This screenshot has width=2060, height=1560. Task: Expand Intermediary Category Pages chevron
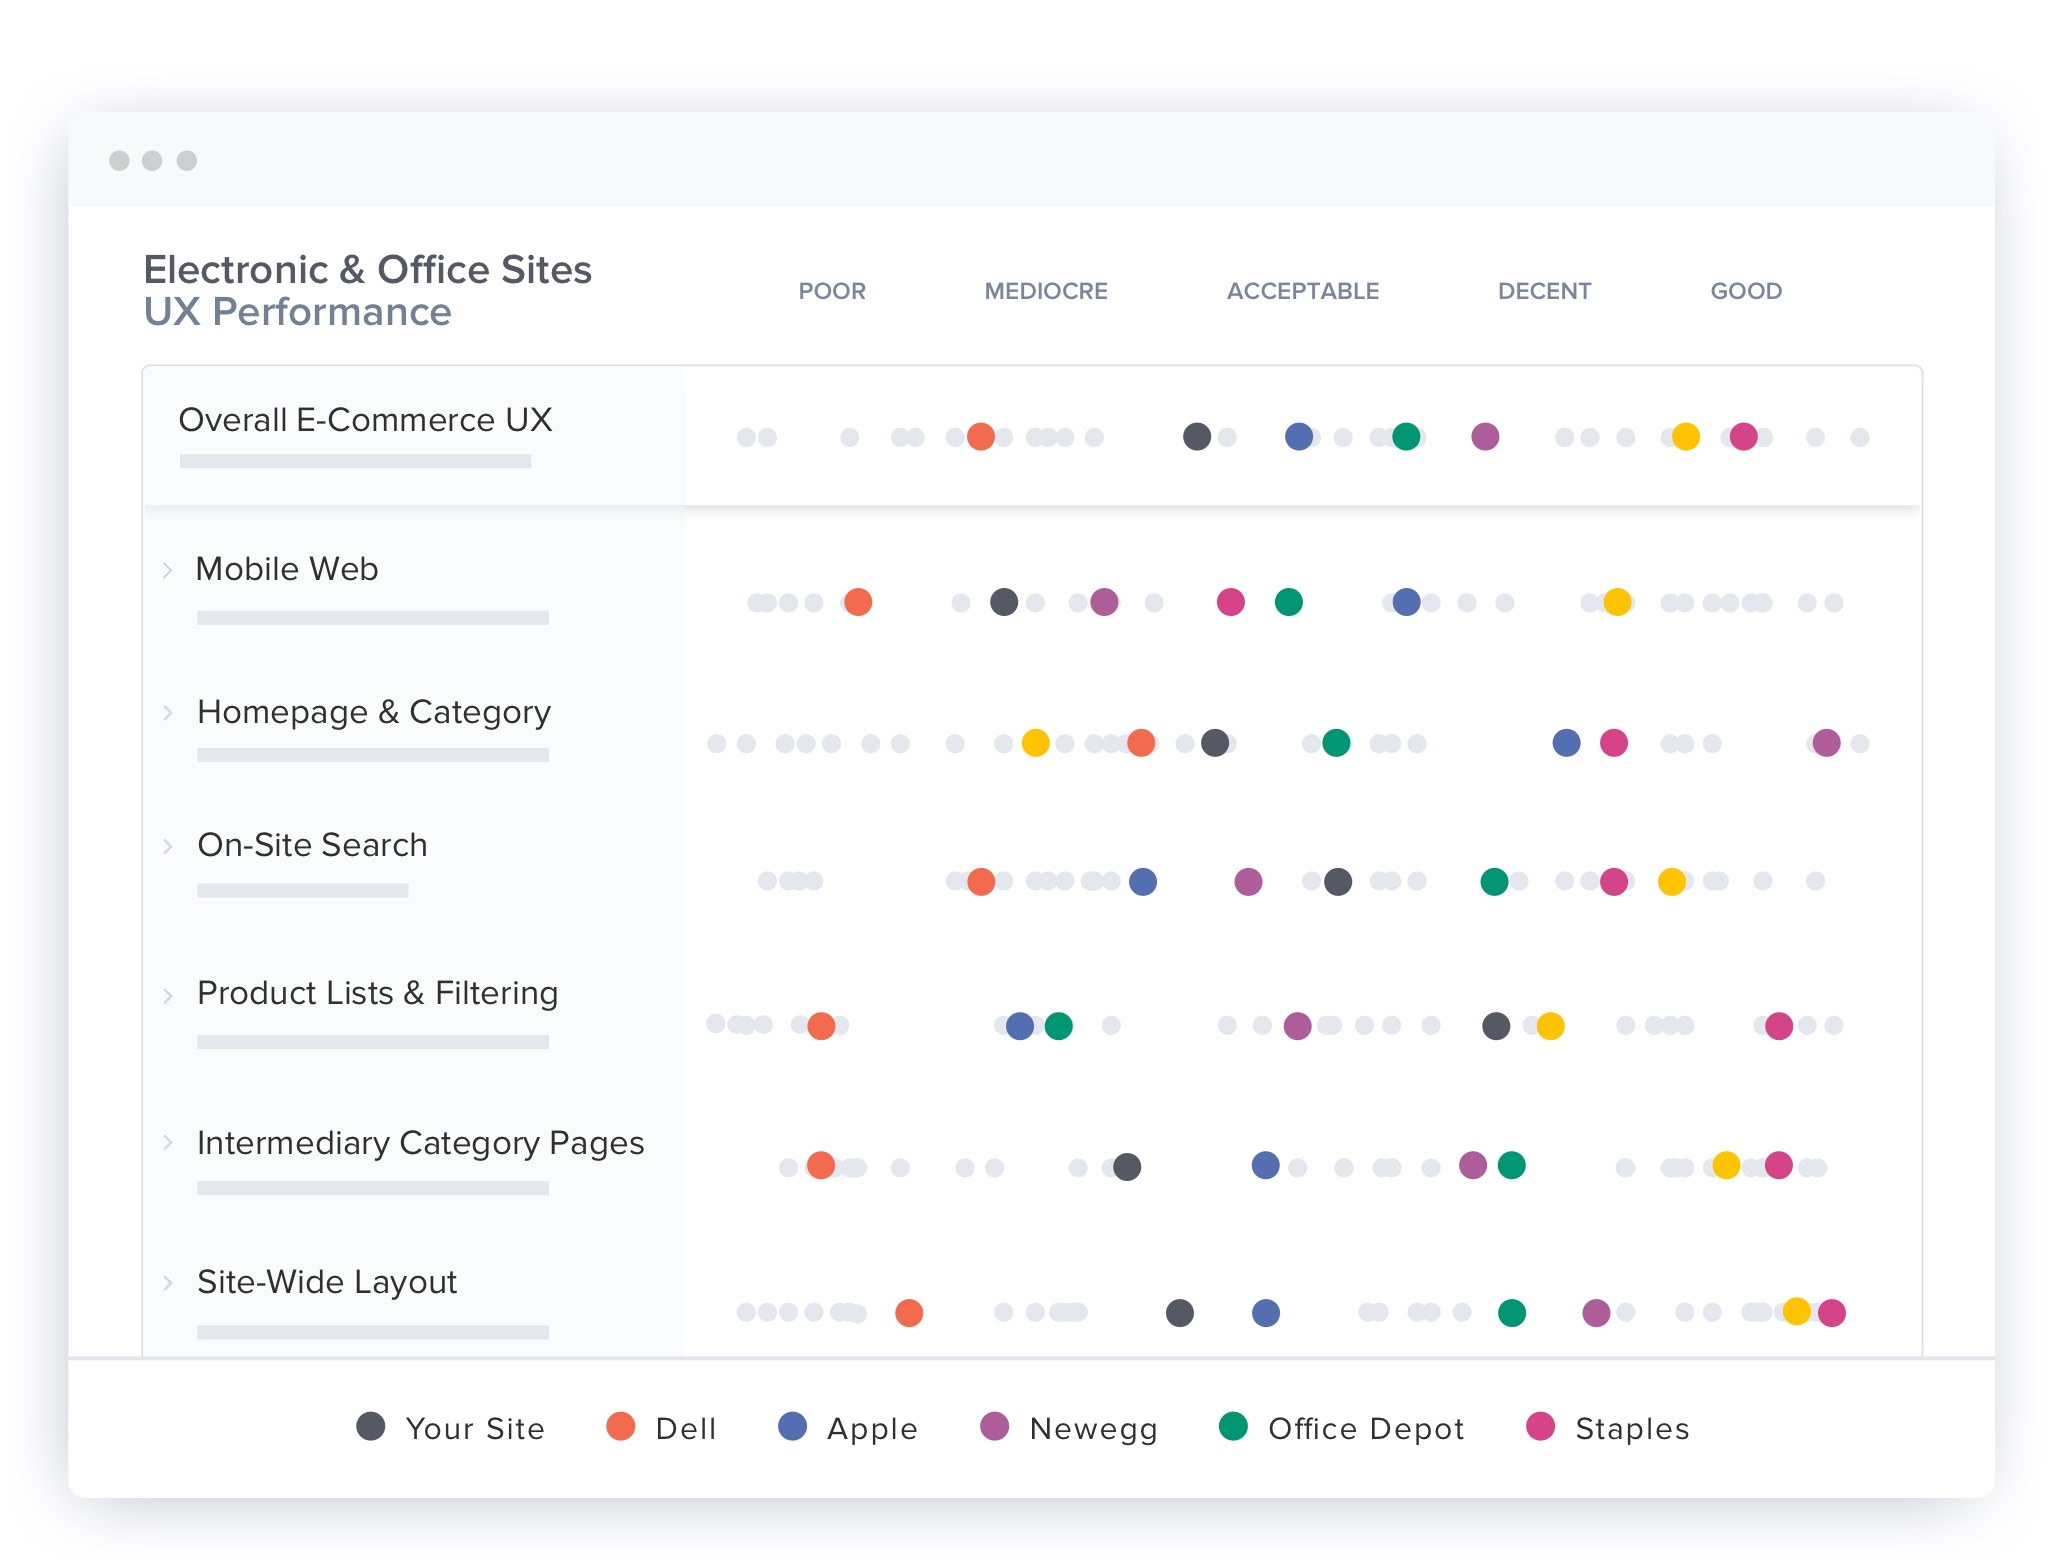click(168, 1143)
